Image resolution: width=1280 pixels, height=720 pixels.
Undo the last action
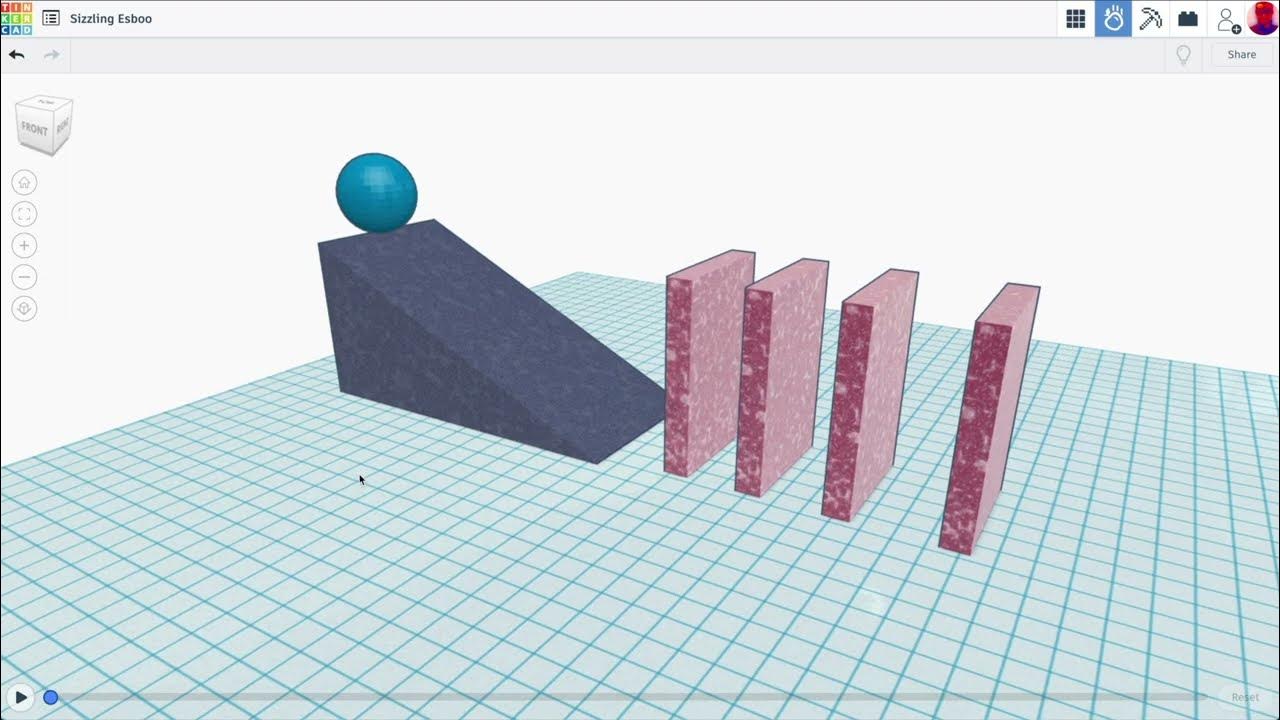click(16, 54)
